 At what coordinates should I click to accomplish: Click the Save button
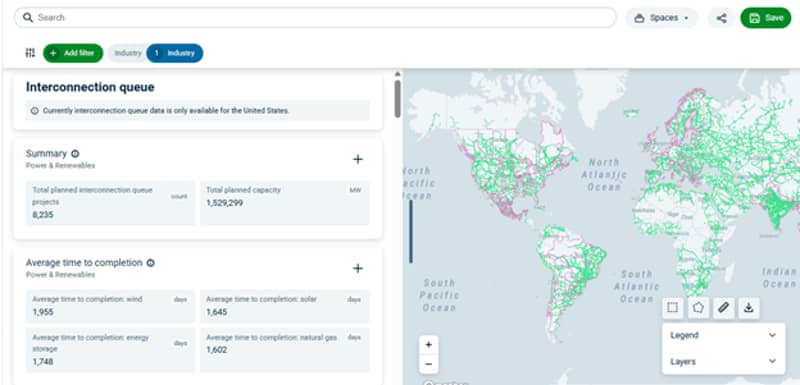point(766,18)
